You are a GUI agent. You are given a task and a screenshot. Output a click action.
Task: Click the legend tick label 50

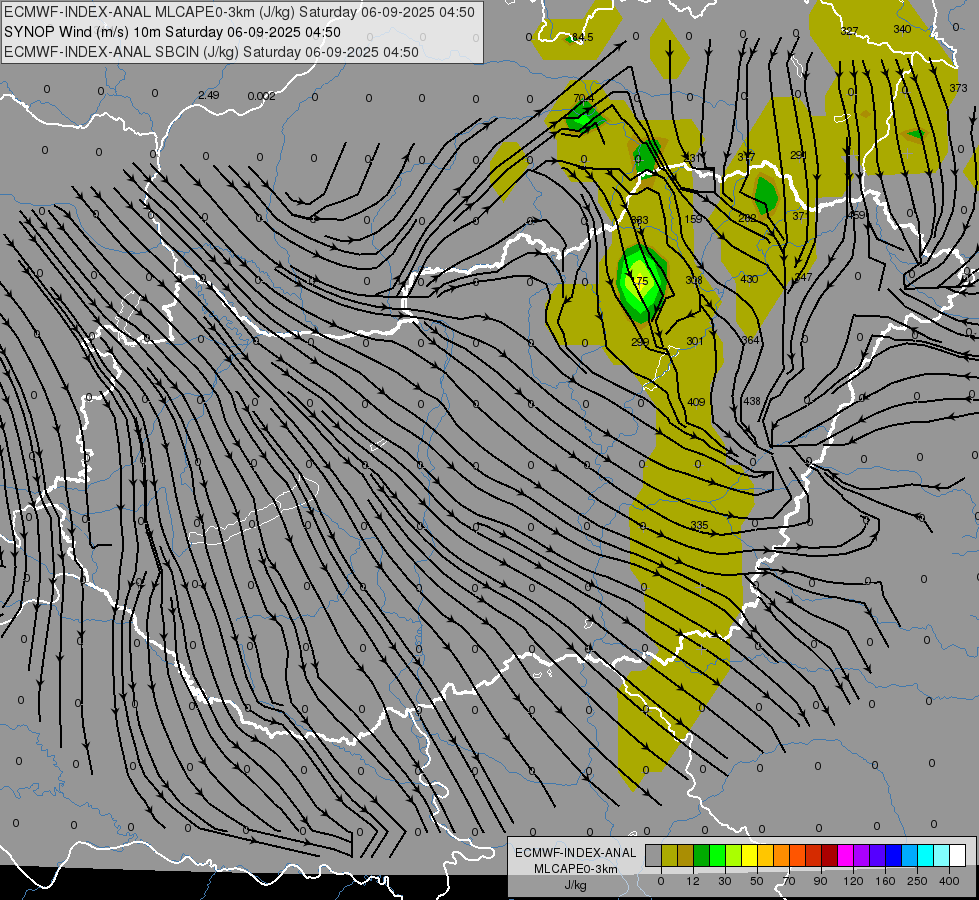point(757,881)
